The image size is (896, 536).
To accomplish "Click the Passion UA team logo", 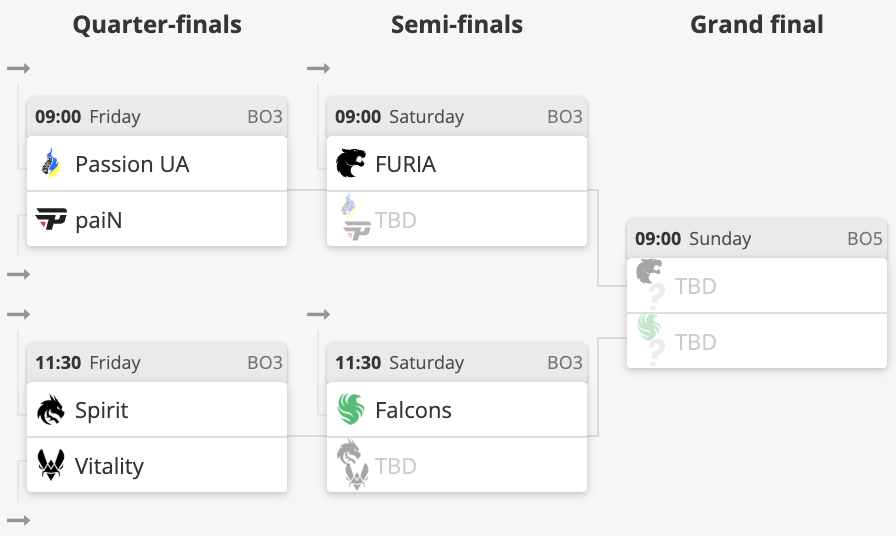I will point(51,163).
